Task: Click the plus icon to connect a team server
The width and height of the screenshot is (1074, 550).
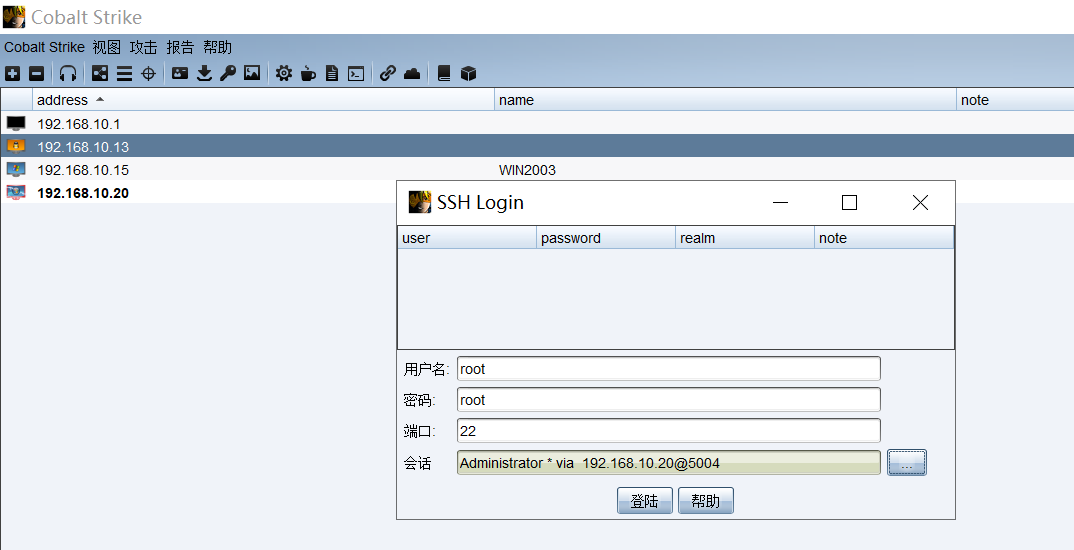Action: pyautogui.click(x=12, y=73)
